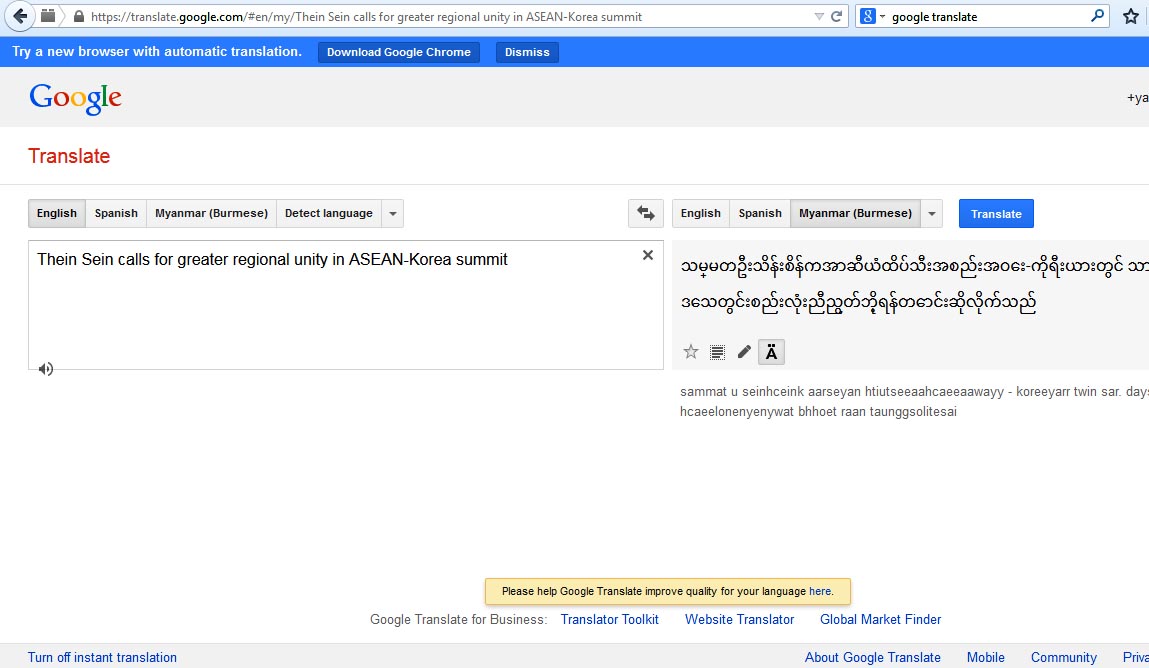Reload the page with the refresh icon

click(x=836, y=16)
